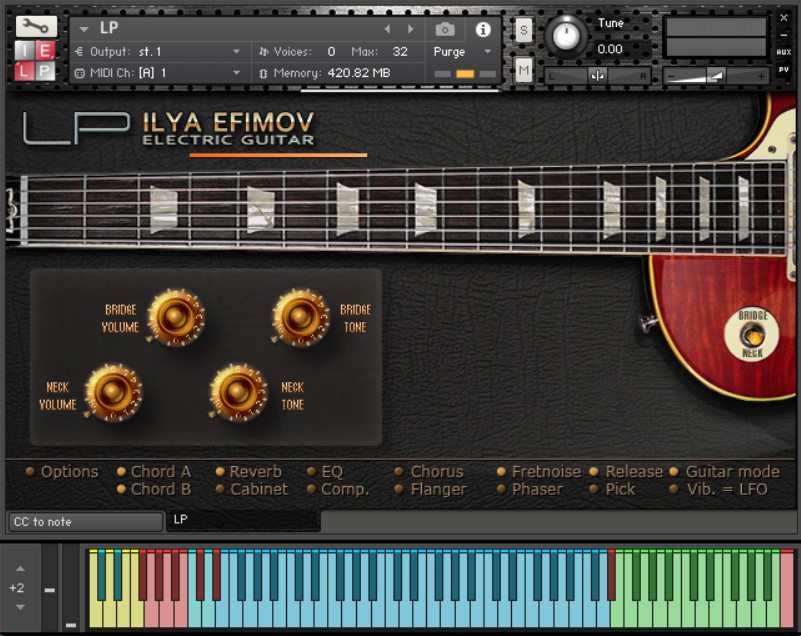Open the Cabinet settings
The width and height of the screenshot is (801, 636).
tap(252, 489)
